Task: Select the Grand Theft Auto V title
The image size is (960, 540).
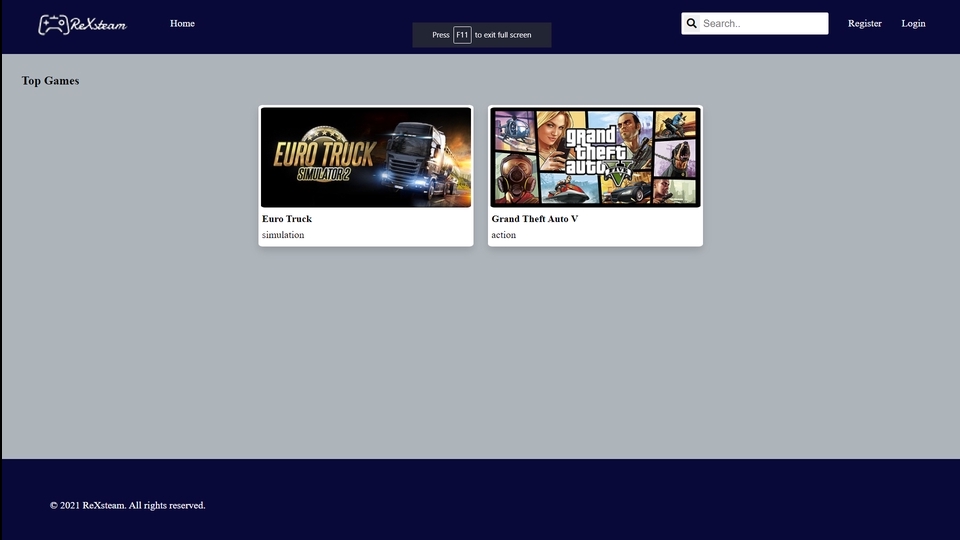Action: point(534,219)
